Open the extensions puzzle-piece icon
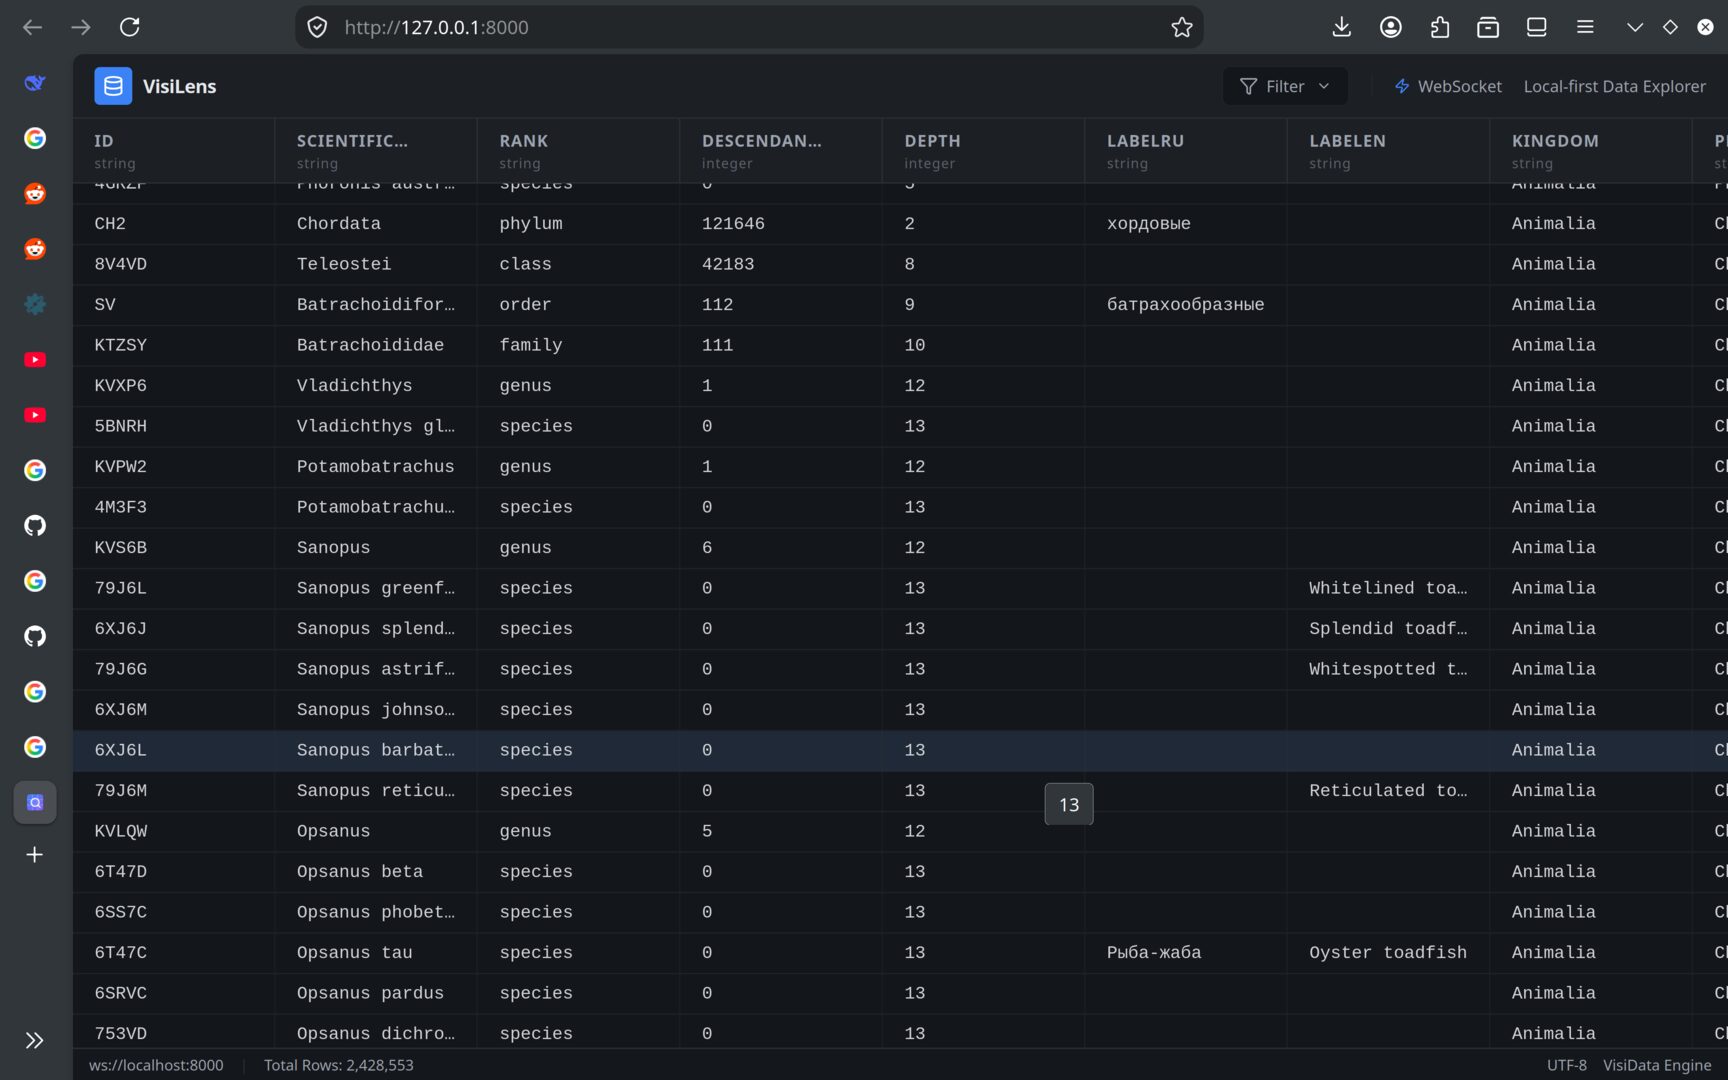This screenshot has width=1728, height=1080. pos(1440,27)
